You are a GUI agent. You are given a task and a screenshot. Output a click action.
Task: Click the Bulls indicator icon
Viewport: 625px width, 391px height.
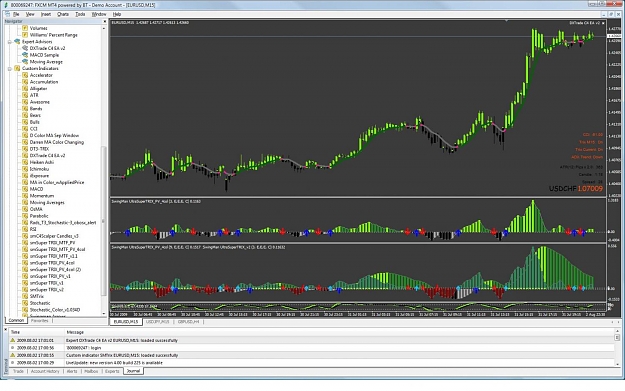25,122
